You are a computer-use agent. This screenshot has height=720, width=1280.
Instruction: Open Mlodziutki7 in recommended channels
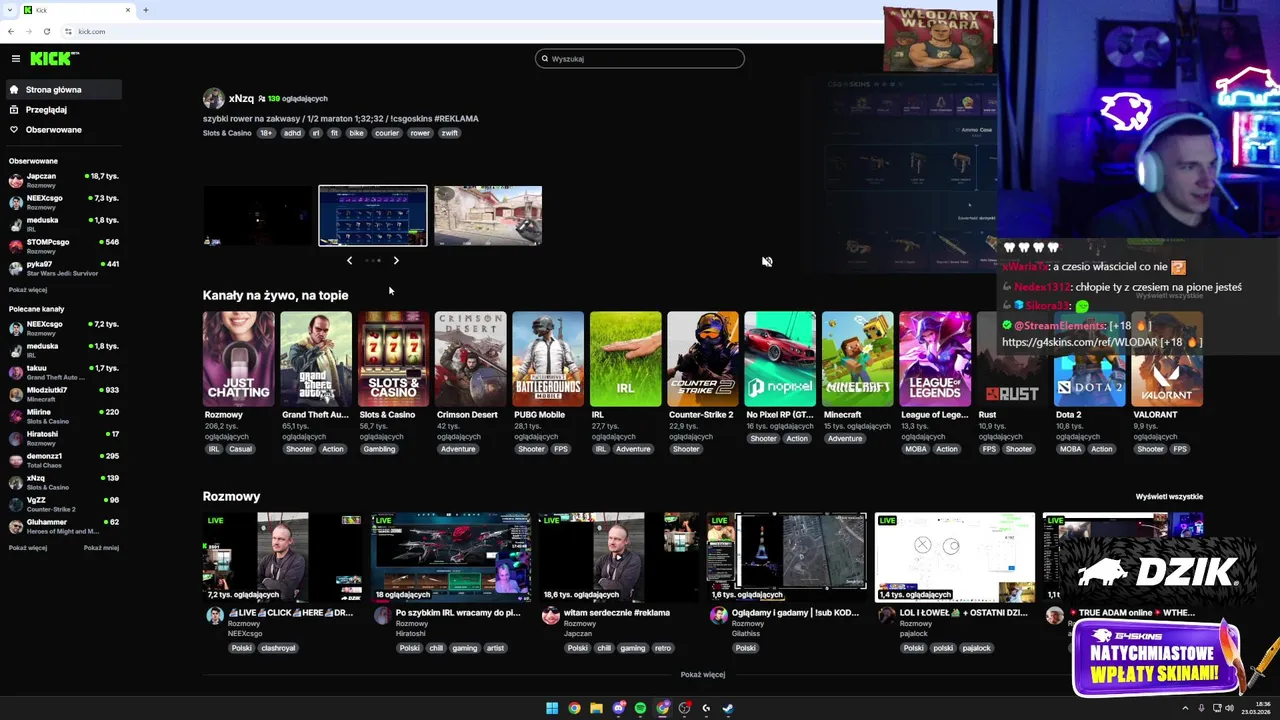[x=62, y=394]
